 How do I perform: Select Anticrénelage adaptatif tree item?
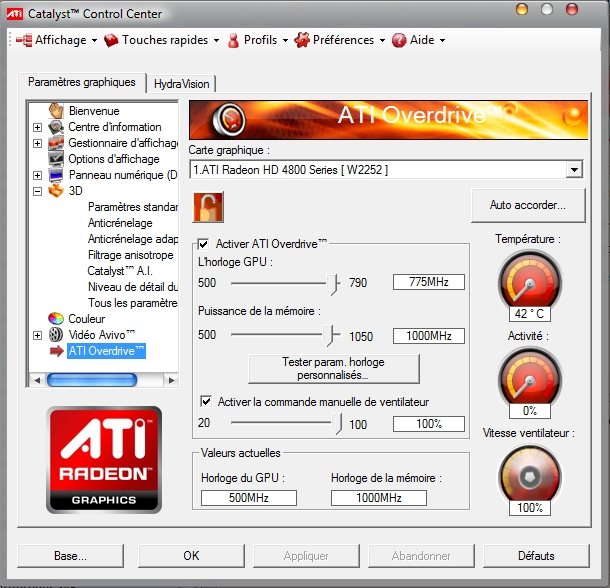133,239
